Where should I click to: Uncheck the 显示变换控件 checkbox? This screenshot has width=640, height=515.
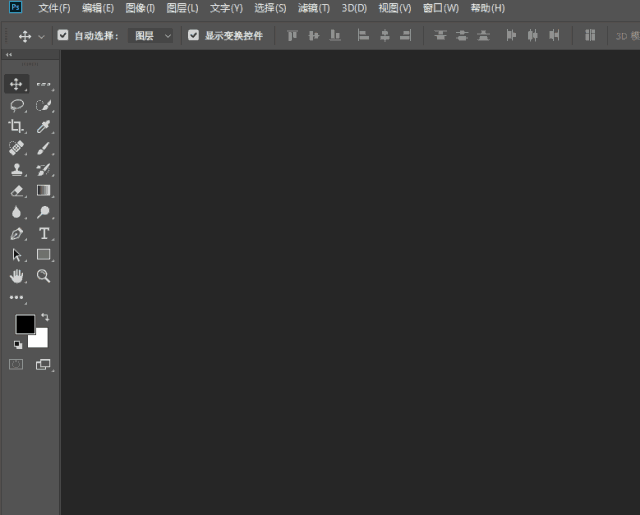(193, 35)
